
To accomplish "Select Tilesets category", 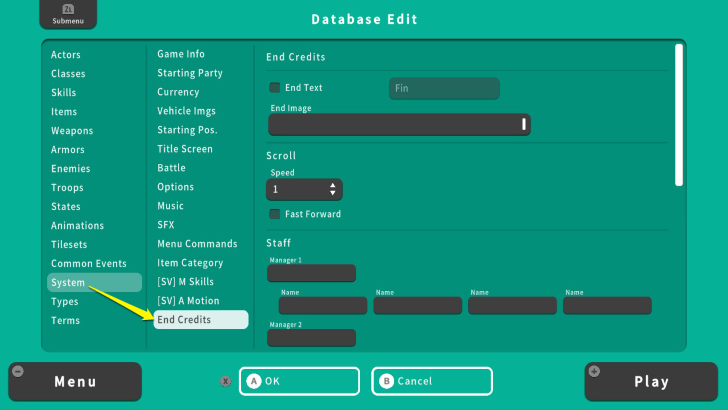I will pos(69,244).
